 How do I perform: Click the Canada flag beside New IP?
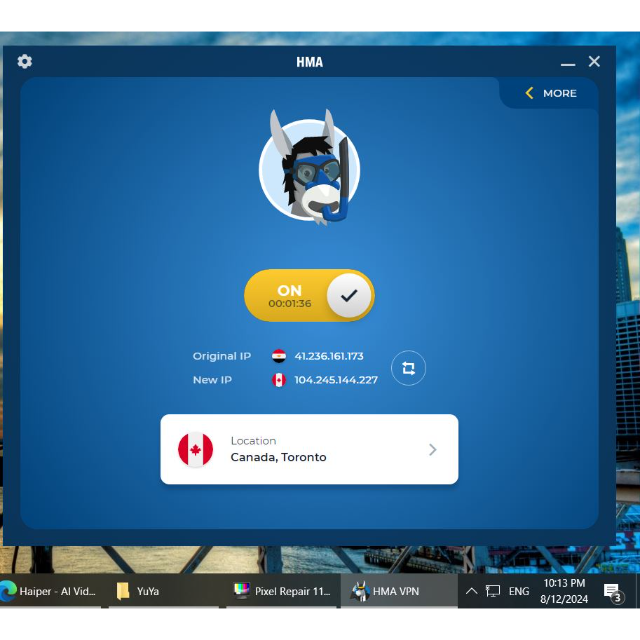click(279, 380)
